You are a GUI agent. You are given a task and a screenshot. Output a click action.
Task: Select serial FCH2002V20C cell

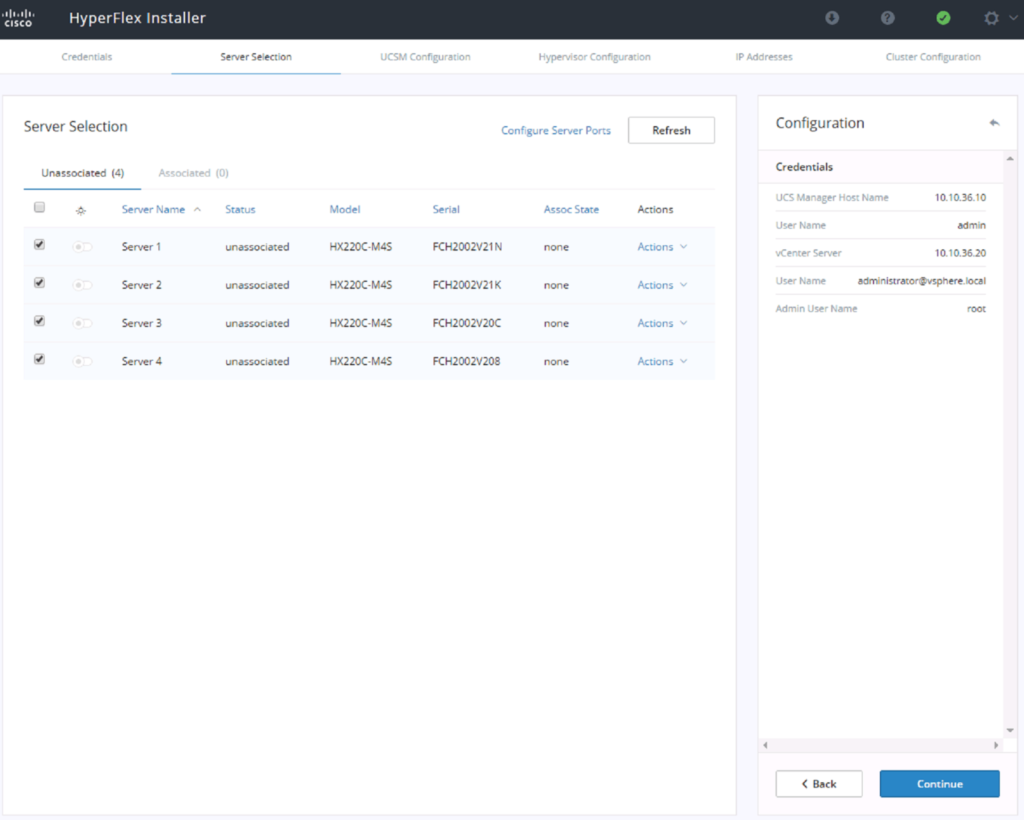pyautogui.click(x=467, y=323)
